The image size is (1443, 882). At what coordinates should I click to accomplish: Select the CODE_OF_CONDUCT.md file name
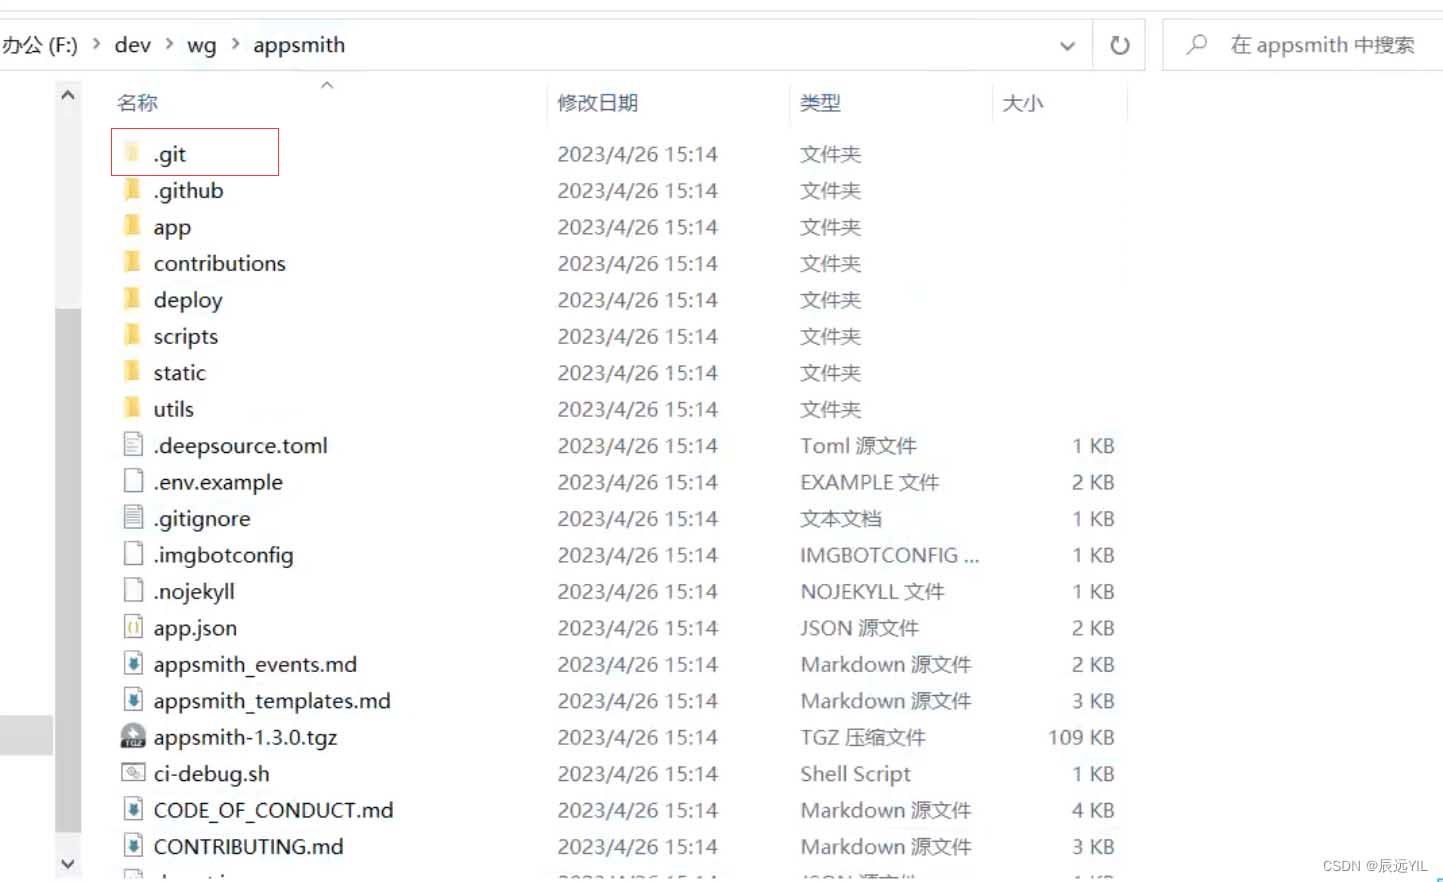click(x=273, y=810)
